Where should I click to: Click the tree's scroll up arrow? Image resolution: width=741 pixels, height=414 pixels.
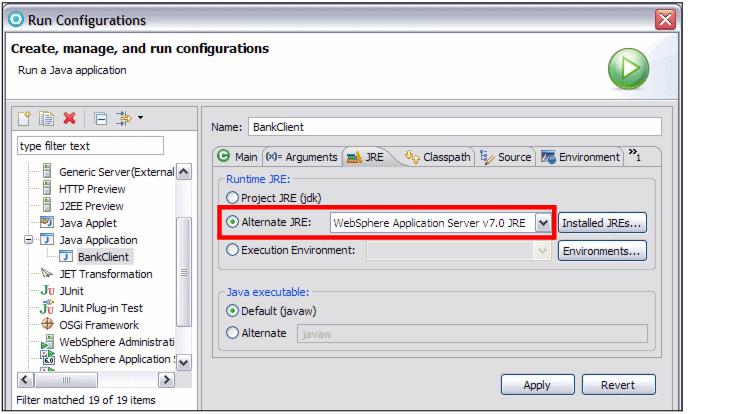pos(184,172)
